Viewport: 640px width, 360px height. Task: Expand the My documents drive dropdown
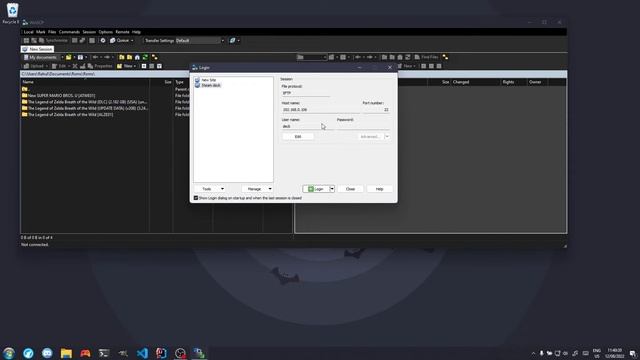click(x=62, y=57)
